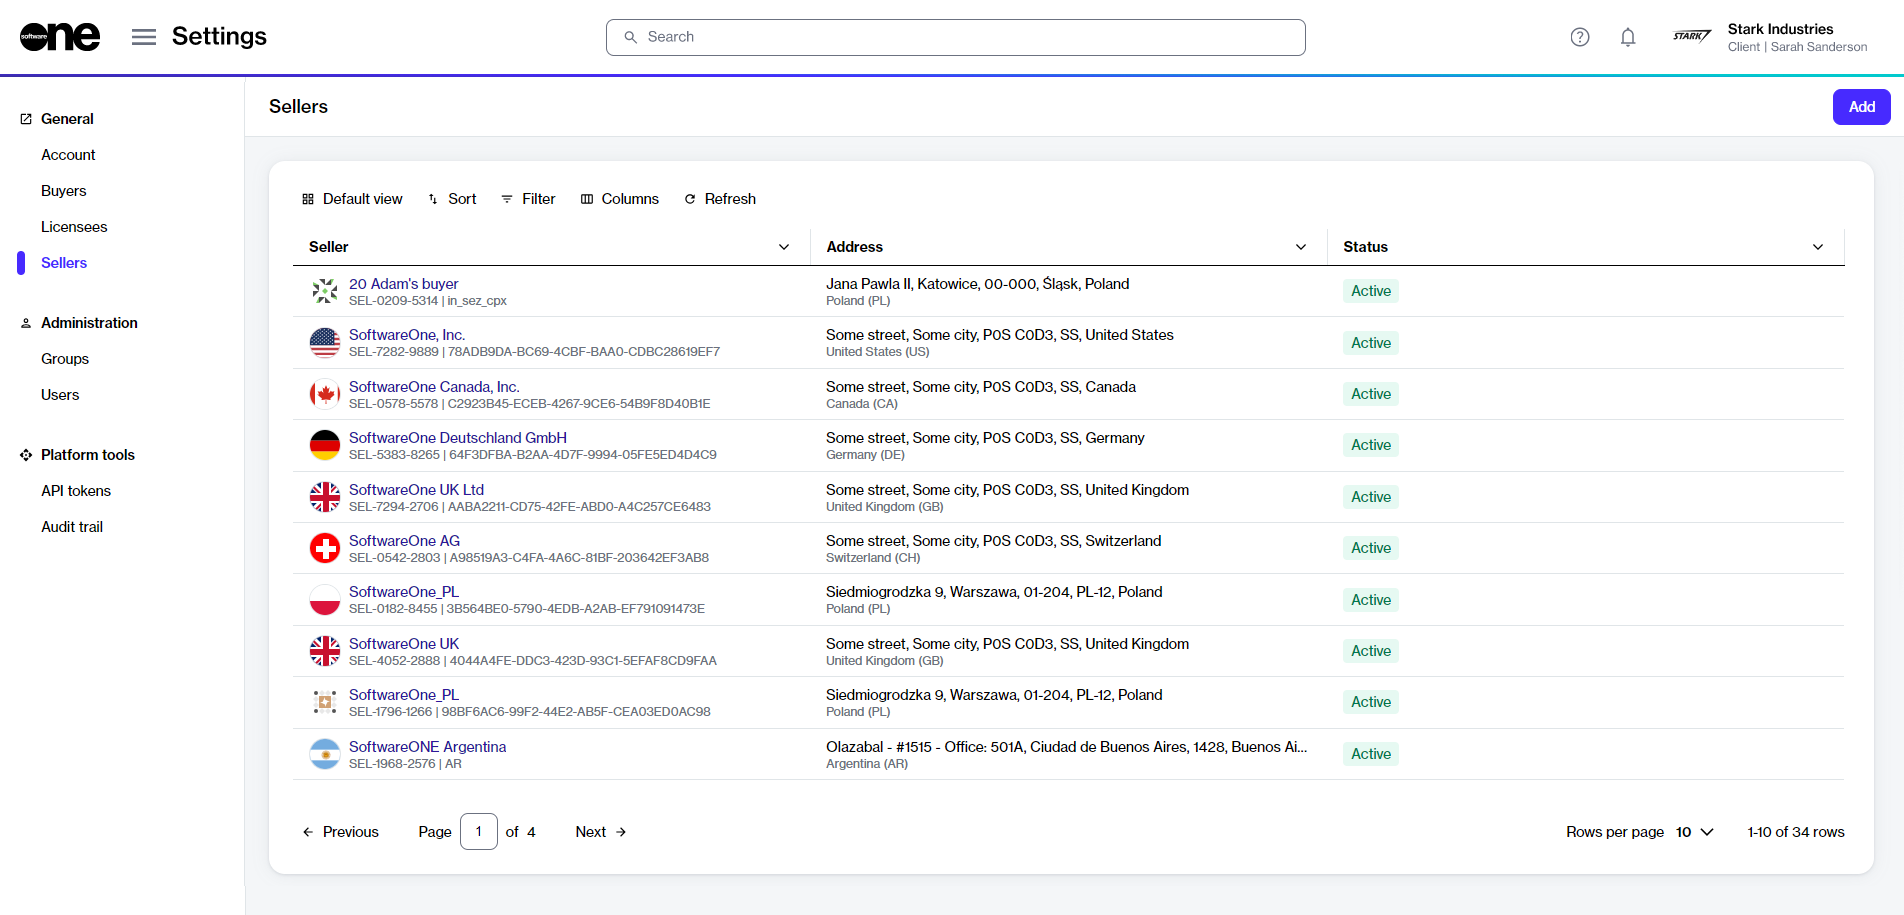Click the help question mark icon
This screenshot has height=915, width=1904.
pyautogui.click(x=1580, y=37)
